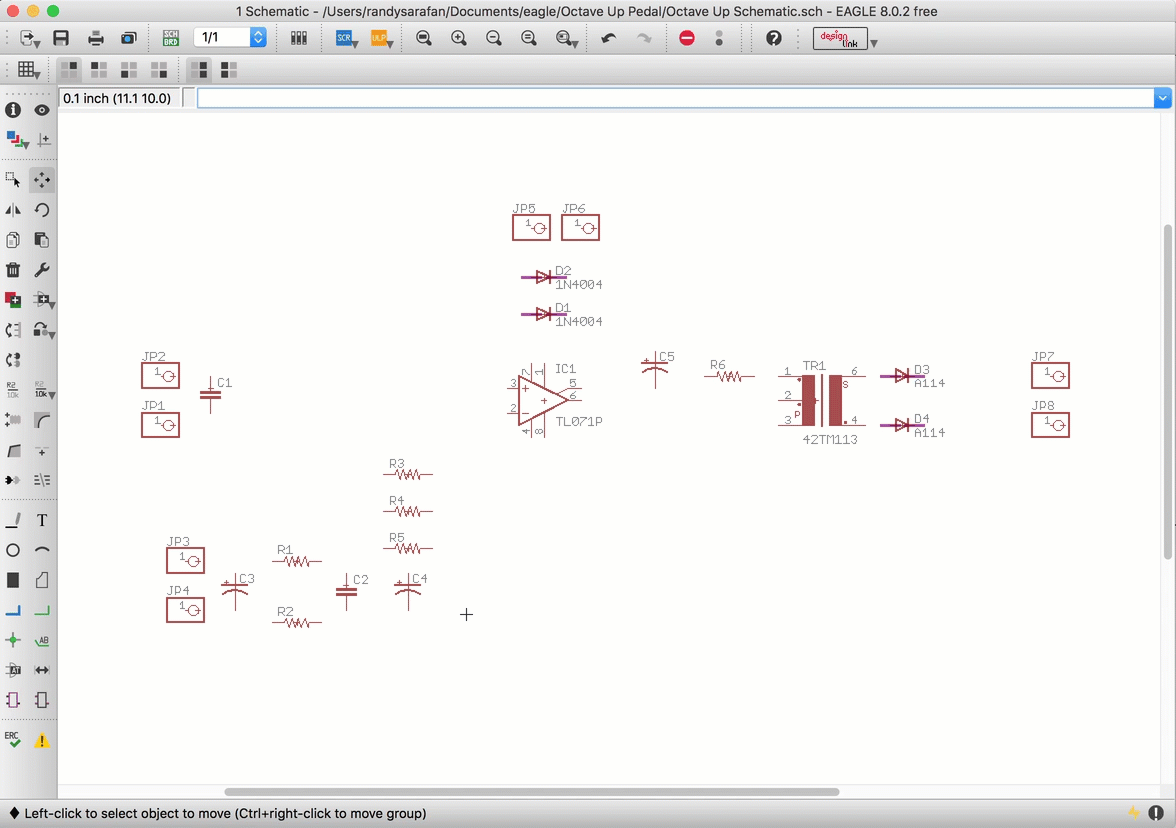Toggle the Show eye tool
Screen dimensions: 1176x828
[42, 110]
